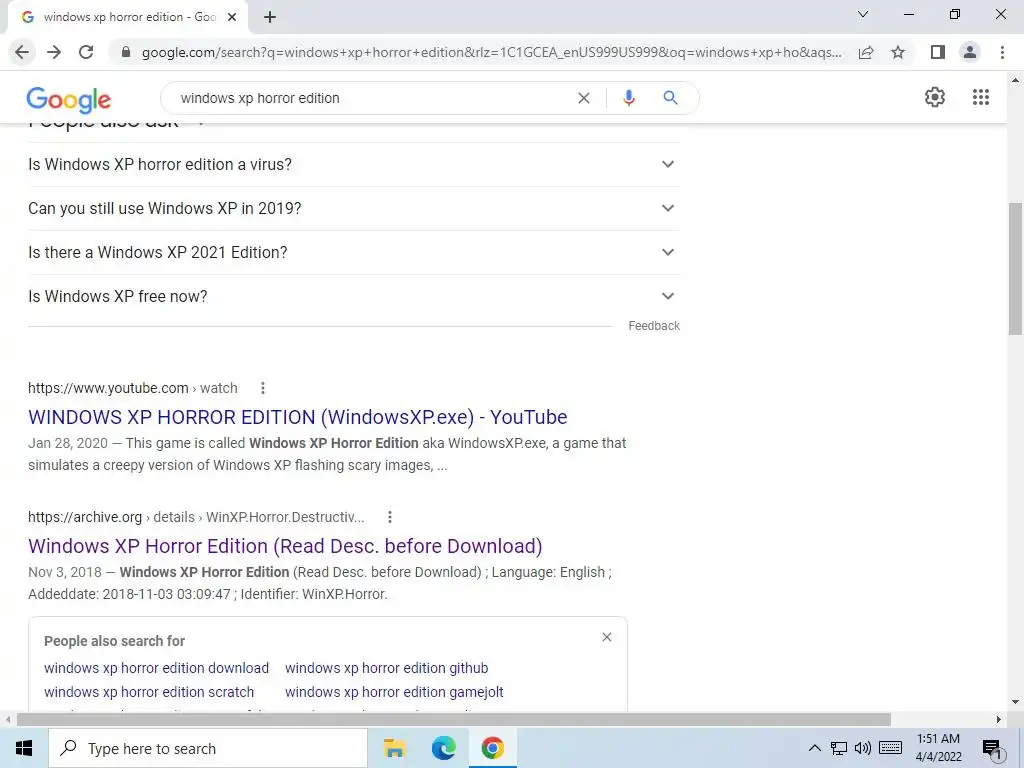Screen dimensions: 1024x768
Task: Open the volume tray icon
Action: click(x=863, y=748)
